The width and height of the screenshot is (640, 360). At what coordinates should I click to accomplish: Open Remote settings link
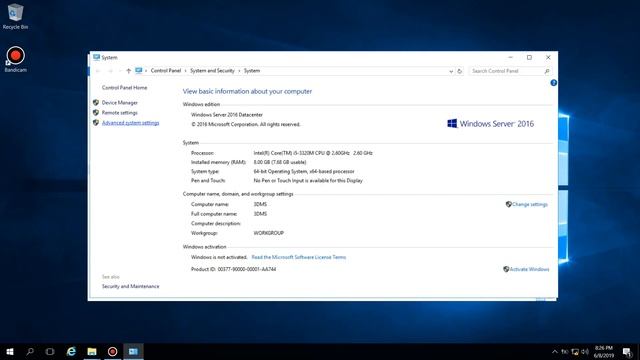[120, 113]
